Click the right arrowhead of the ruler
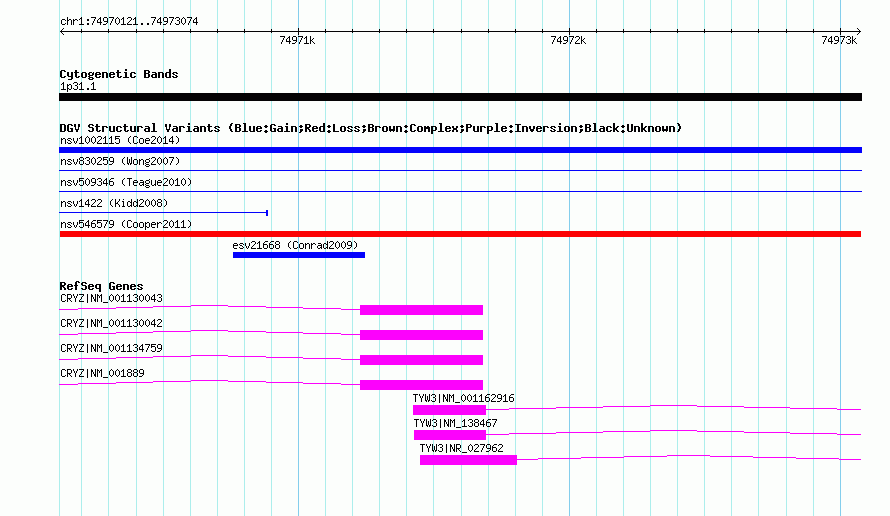890x516 pixels. pos(858,32)
